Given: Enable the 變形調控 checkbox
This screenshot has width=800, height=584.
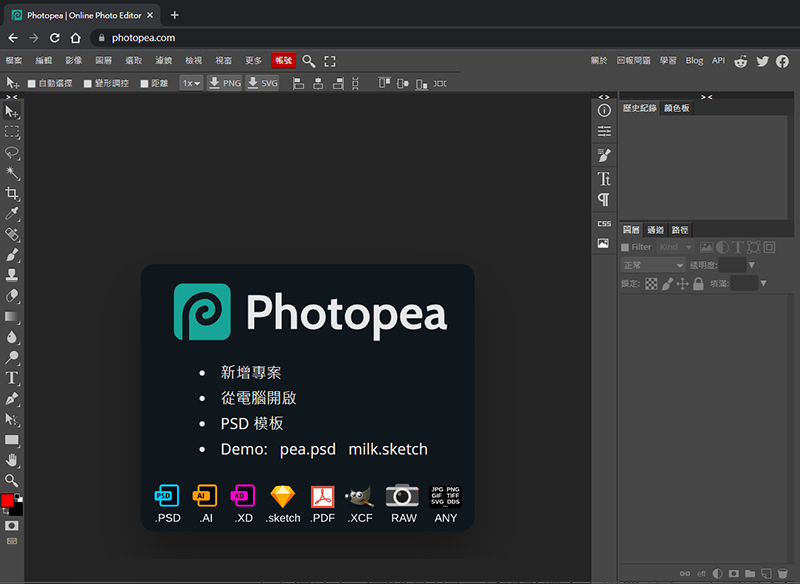Looking at the screenshot, I should 88,84.
